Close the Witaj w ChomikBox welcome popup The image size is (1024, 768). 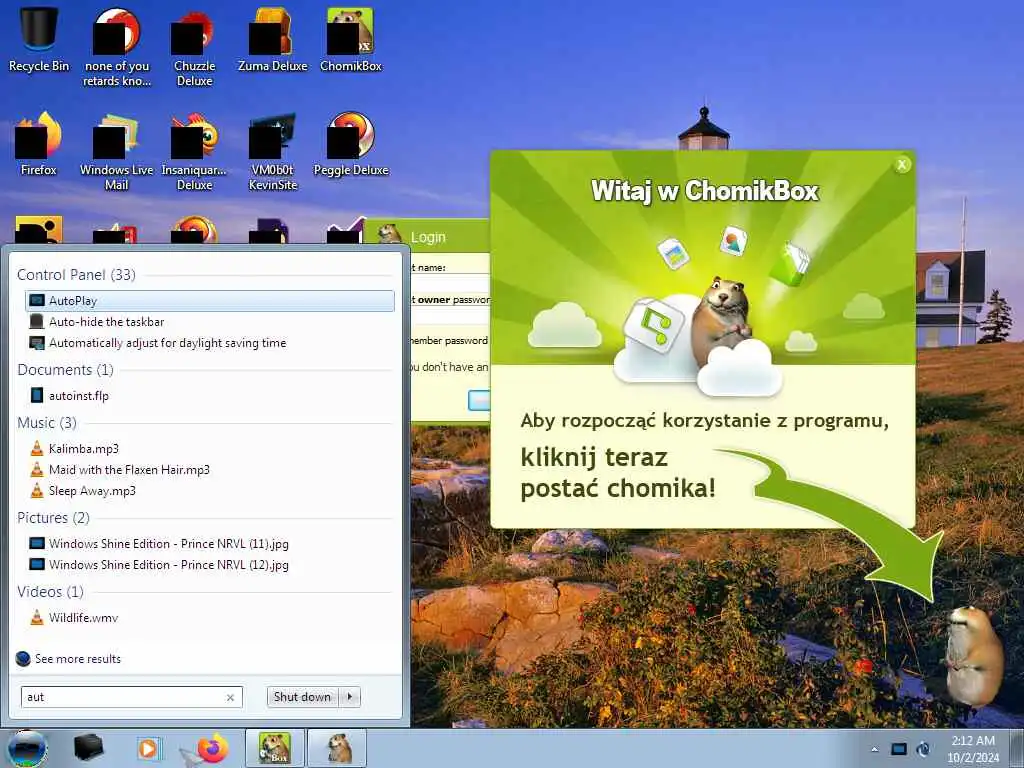click(902, 165)
